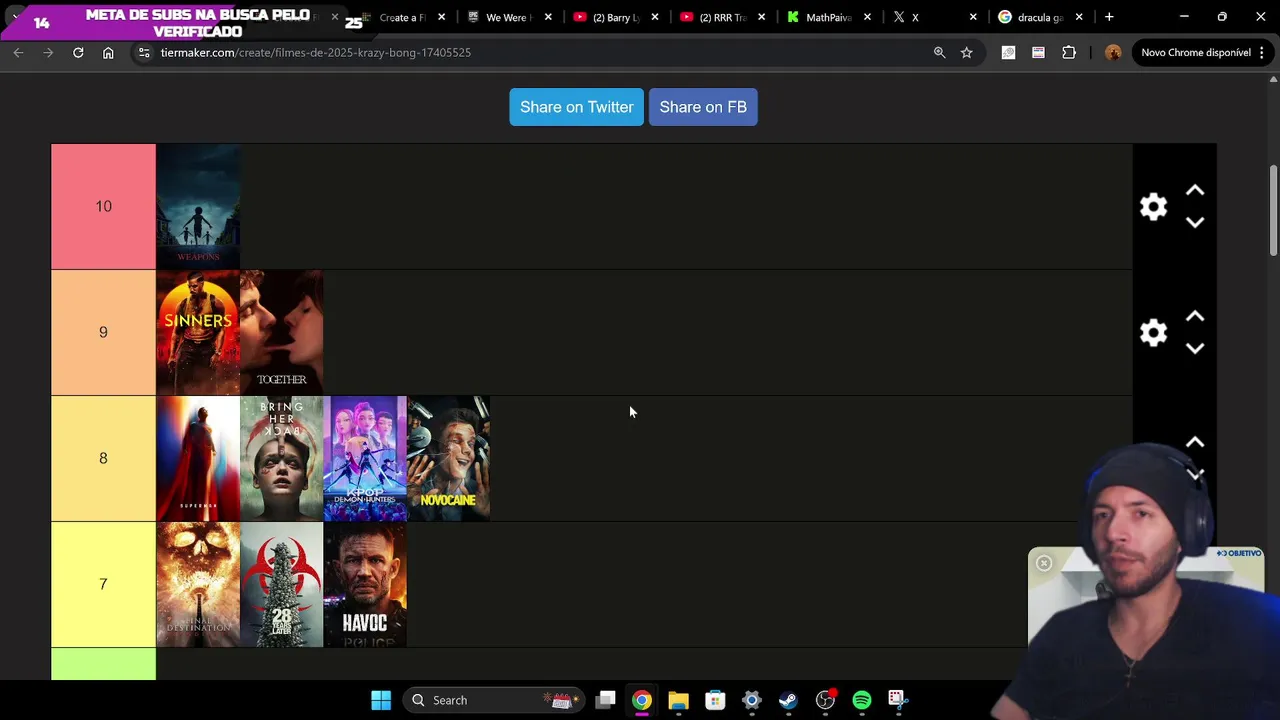Viewport: 1280px width, 720px height.
Task: Click the tiermaker.com address bar URL
Action: click(316, 52)
